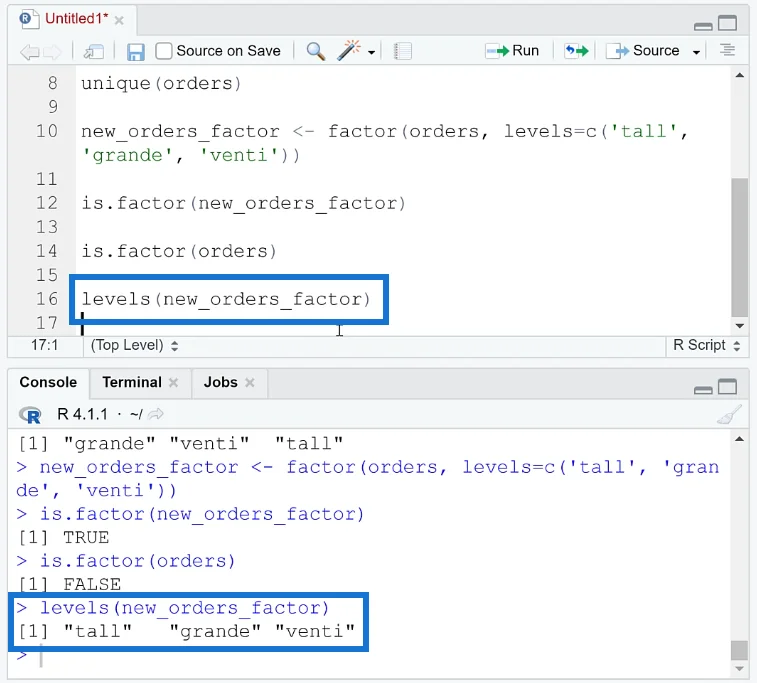Show script in new window

tap(93, 51)
